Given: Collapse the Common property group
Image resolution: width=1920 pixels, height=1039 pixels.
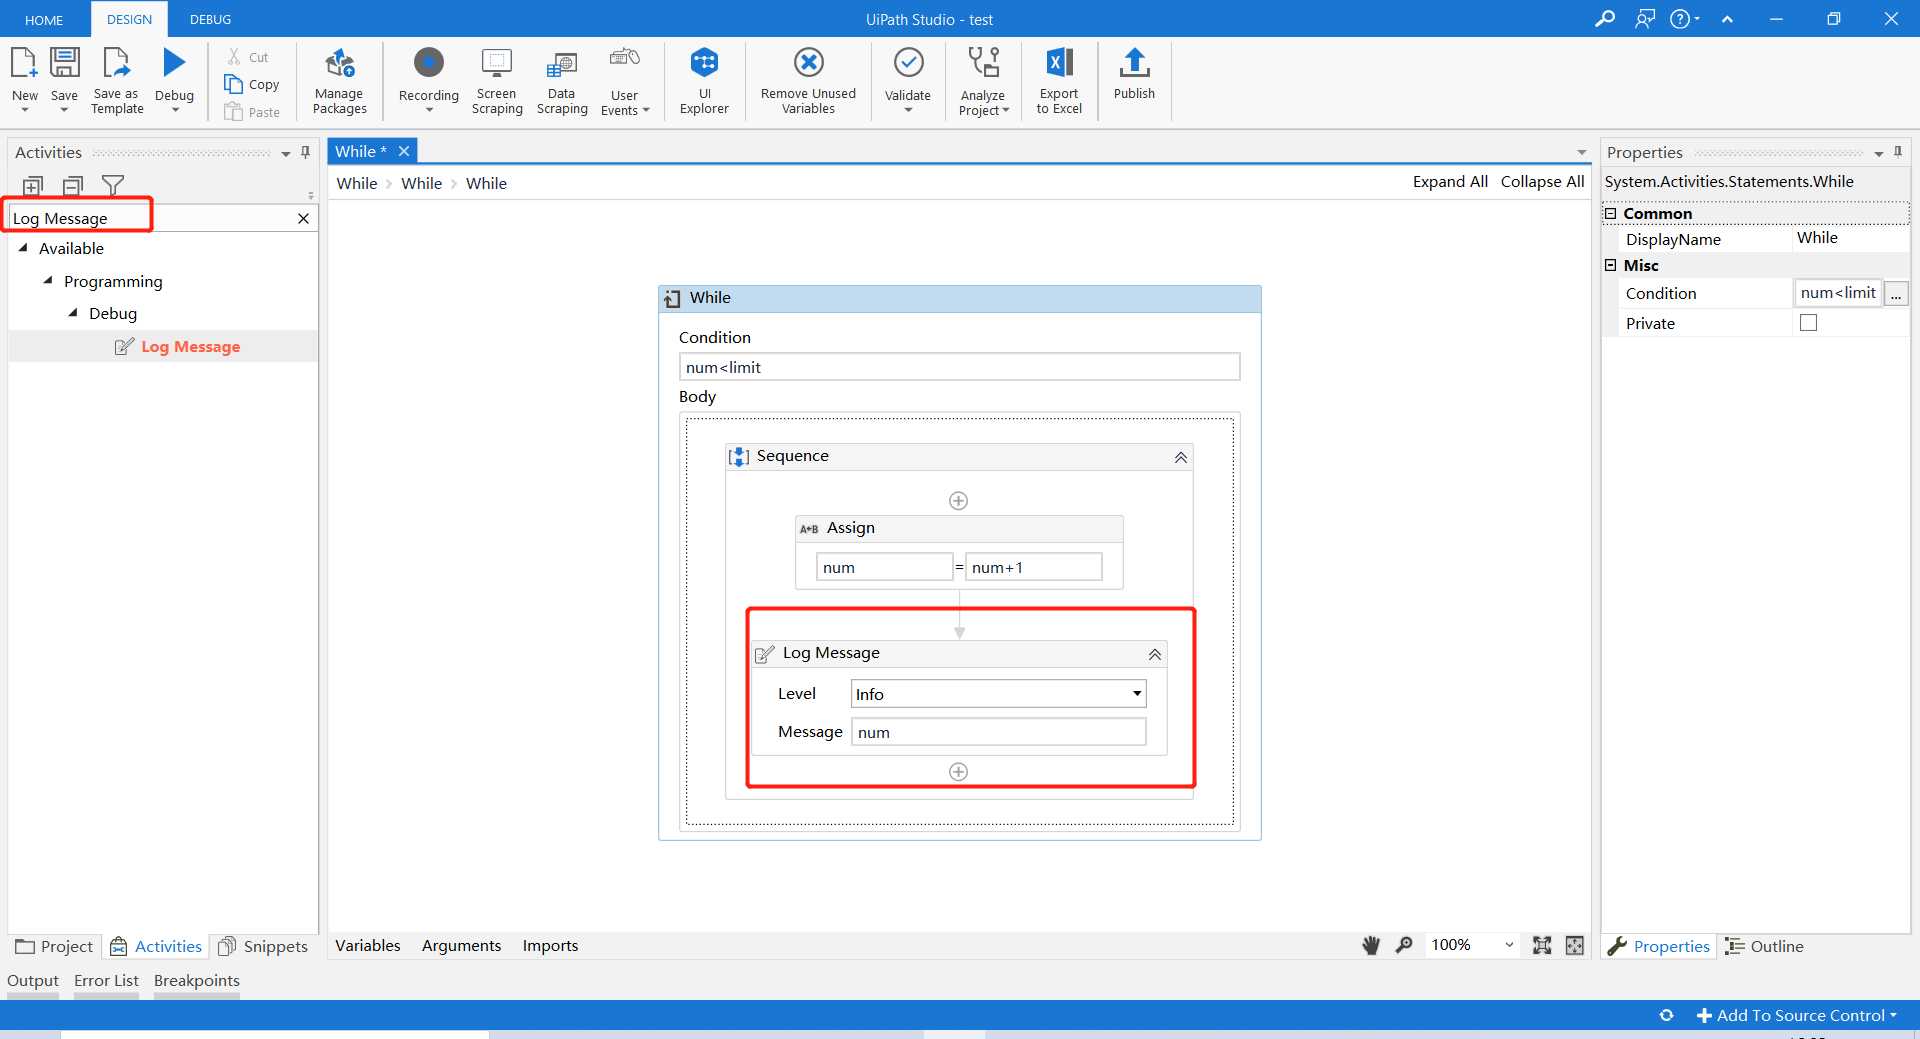Looking at the screenshot, I should [x=1610, y=213].
